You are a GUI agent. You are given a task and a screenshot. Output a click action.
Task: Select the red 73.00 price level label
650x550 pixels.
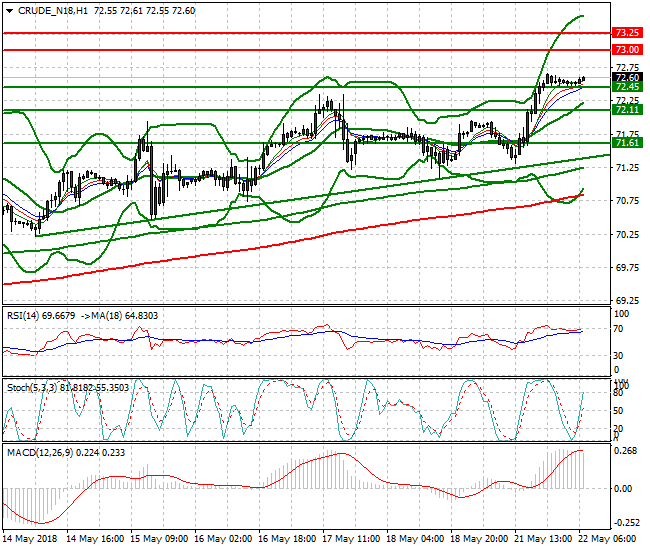627,49
